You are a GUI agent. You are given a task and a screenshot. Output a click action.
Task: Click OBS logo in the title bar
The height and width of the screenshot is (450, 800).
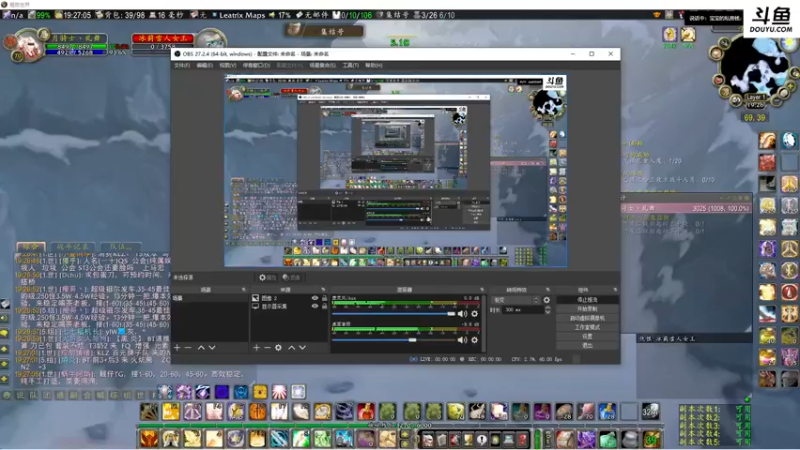[x=178, y=54]
